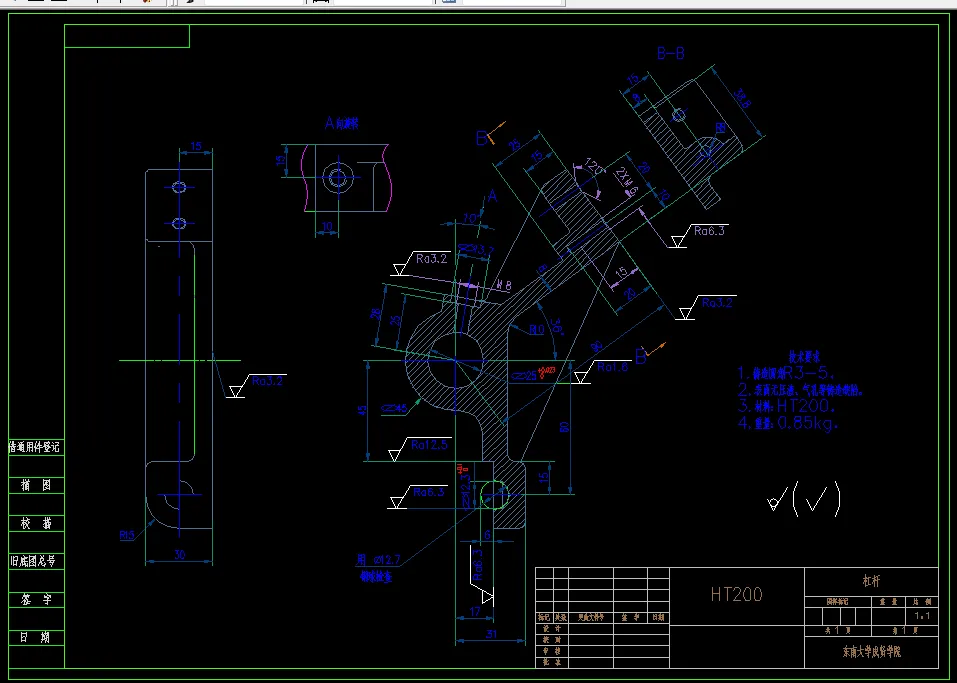
Task: Select the 15 dimension atop left side view
Action: [x=196, y=146]
